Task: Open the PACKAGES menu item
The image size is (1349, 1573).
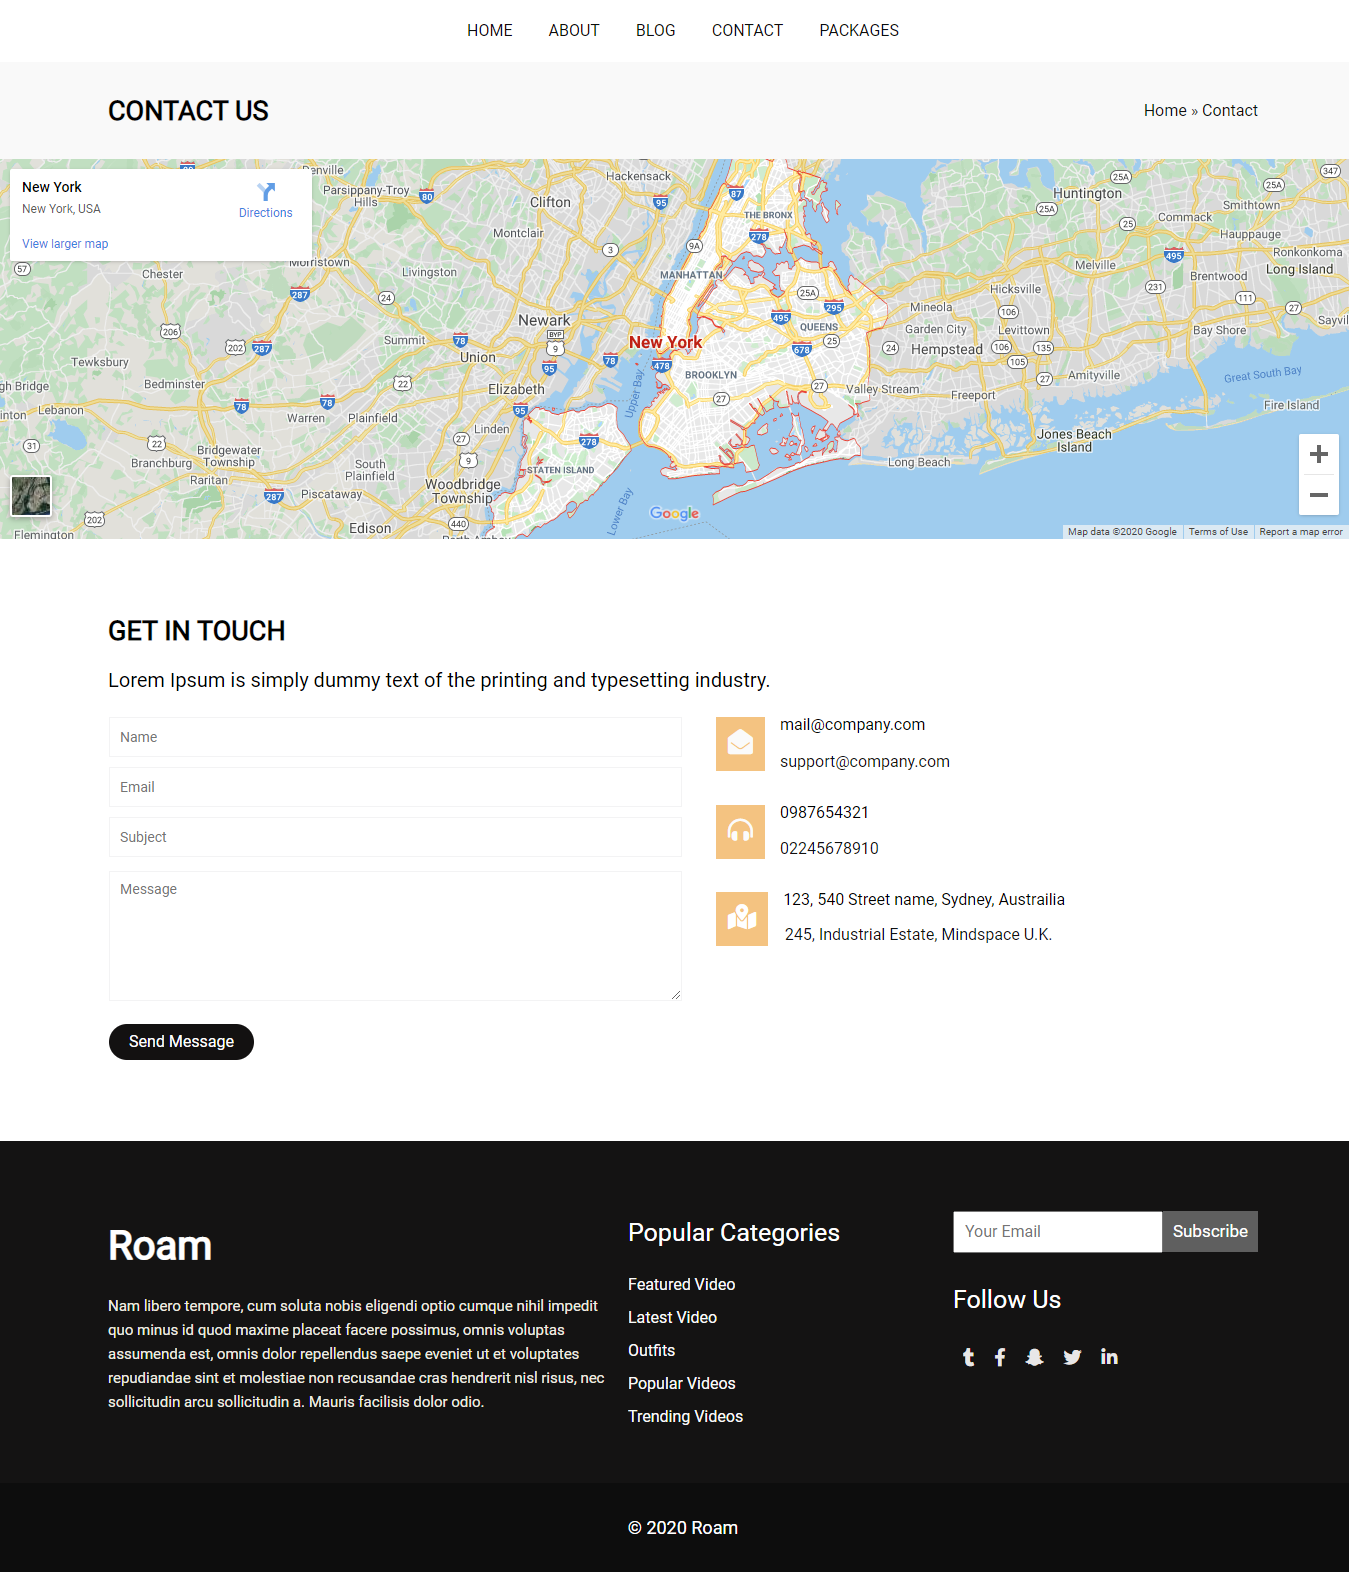Action: [x=859, y=31]
